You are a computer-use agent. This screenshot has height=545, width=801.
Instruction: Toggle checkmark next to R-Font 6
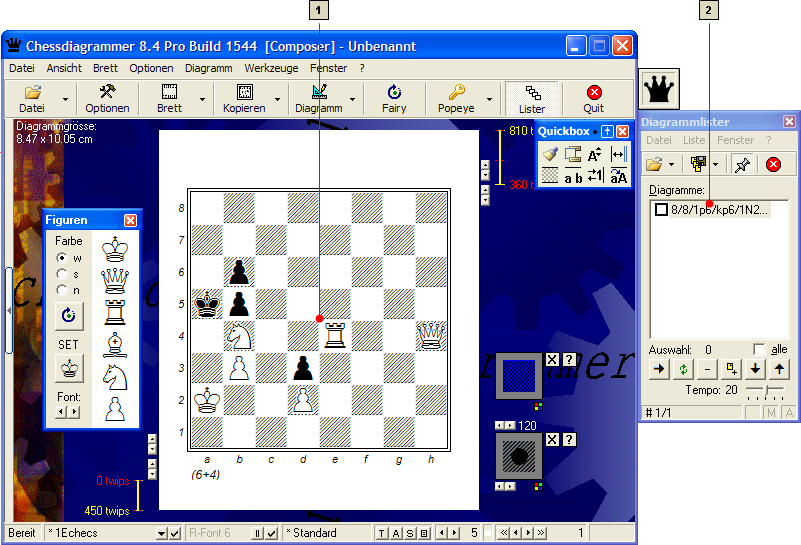[272, 533]
